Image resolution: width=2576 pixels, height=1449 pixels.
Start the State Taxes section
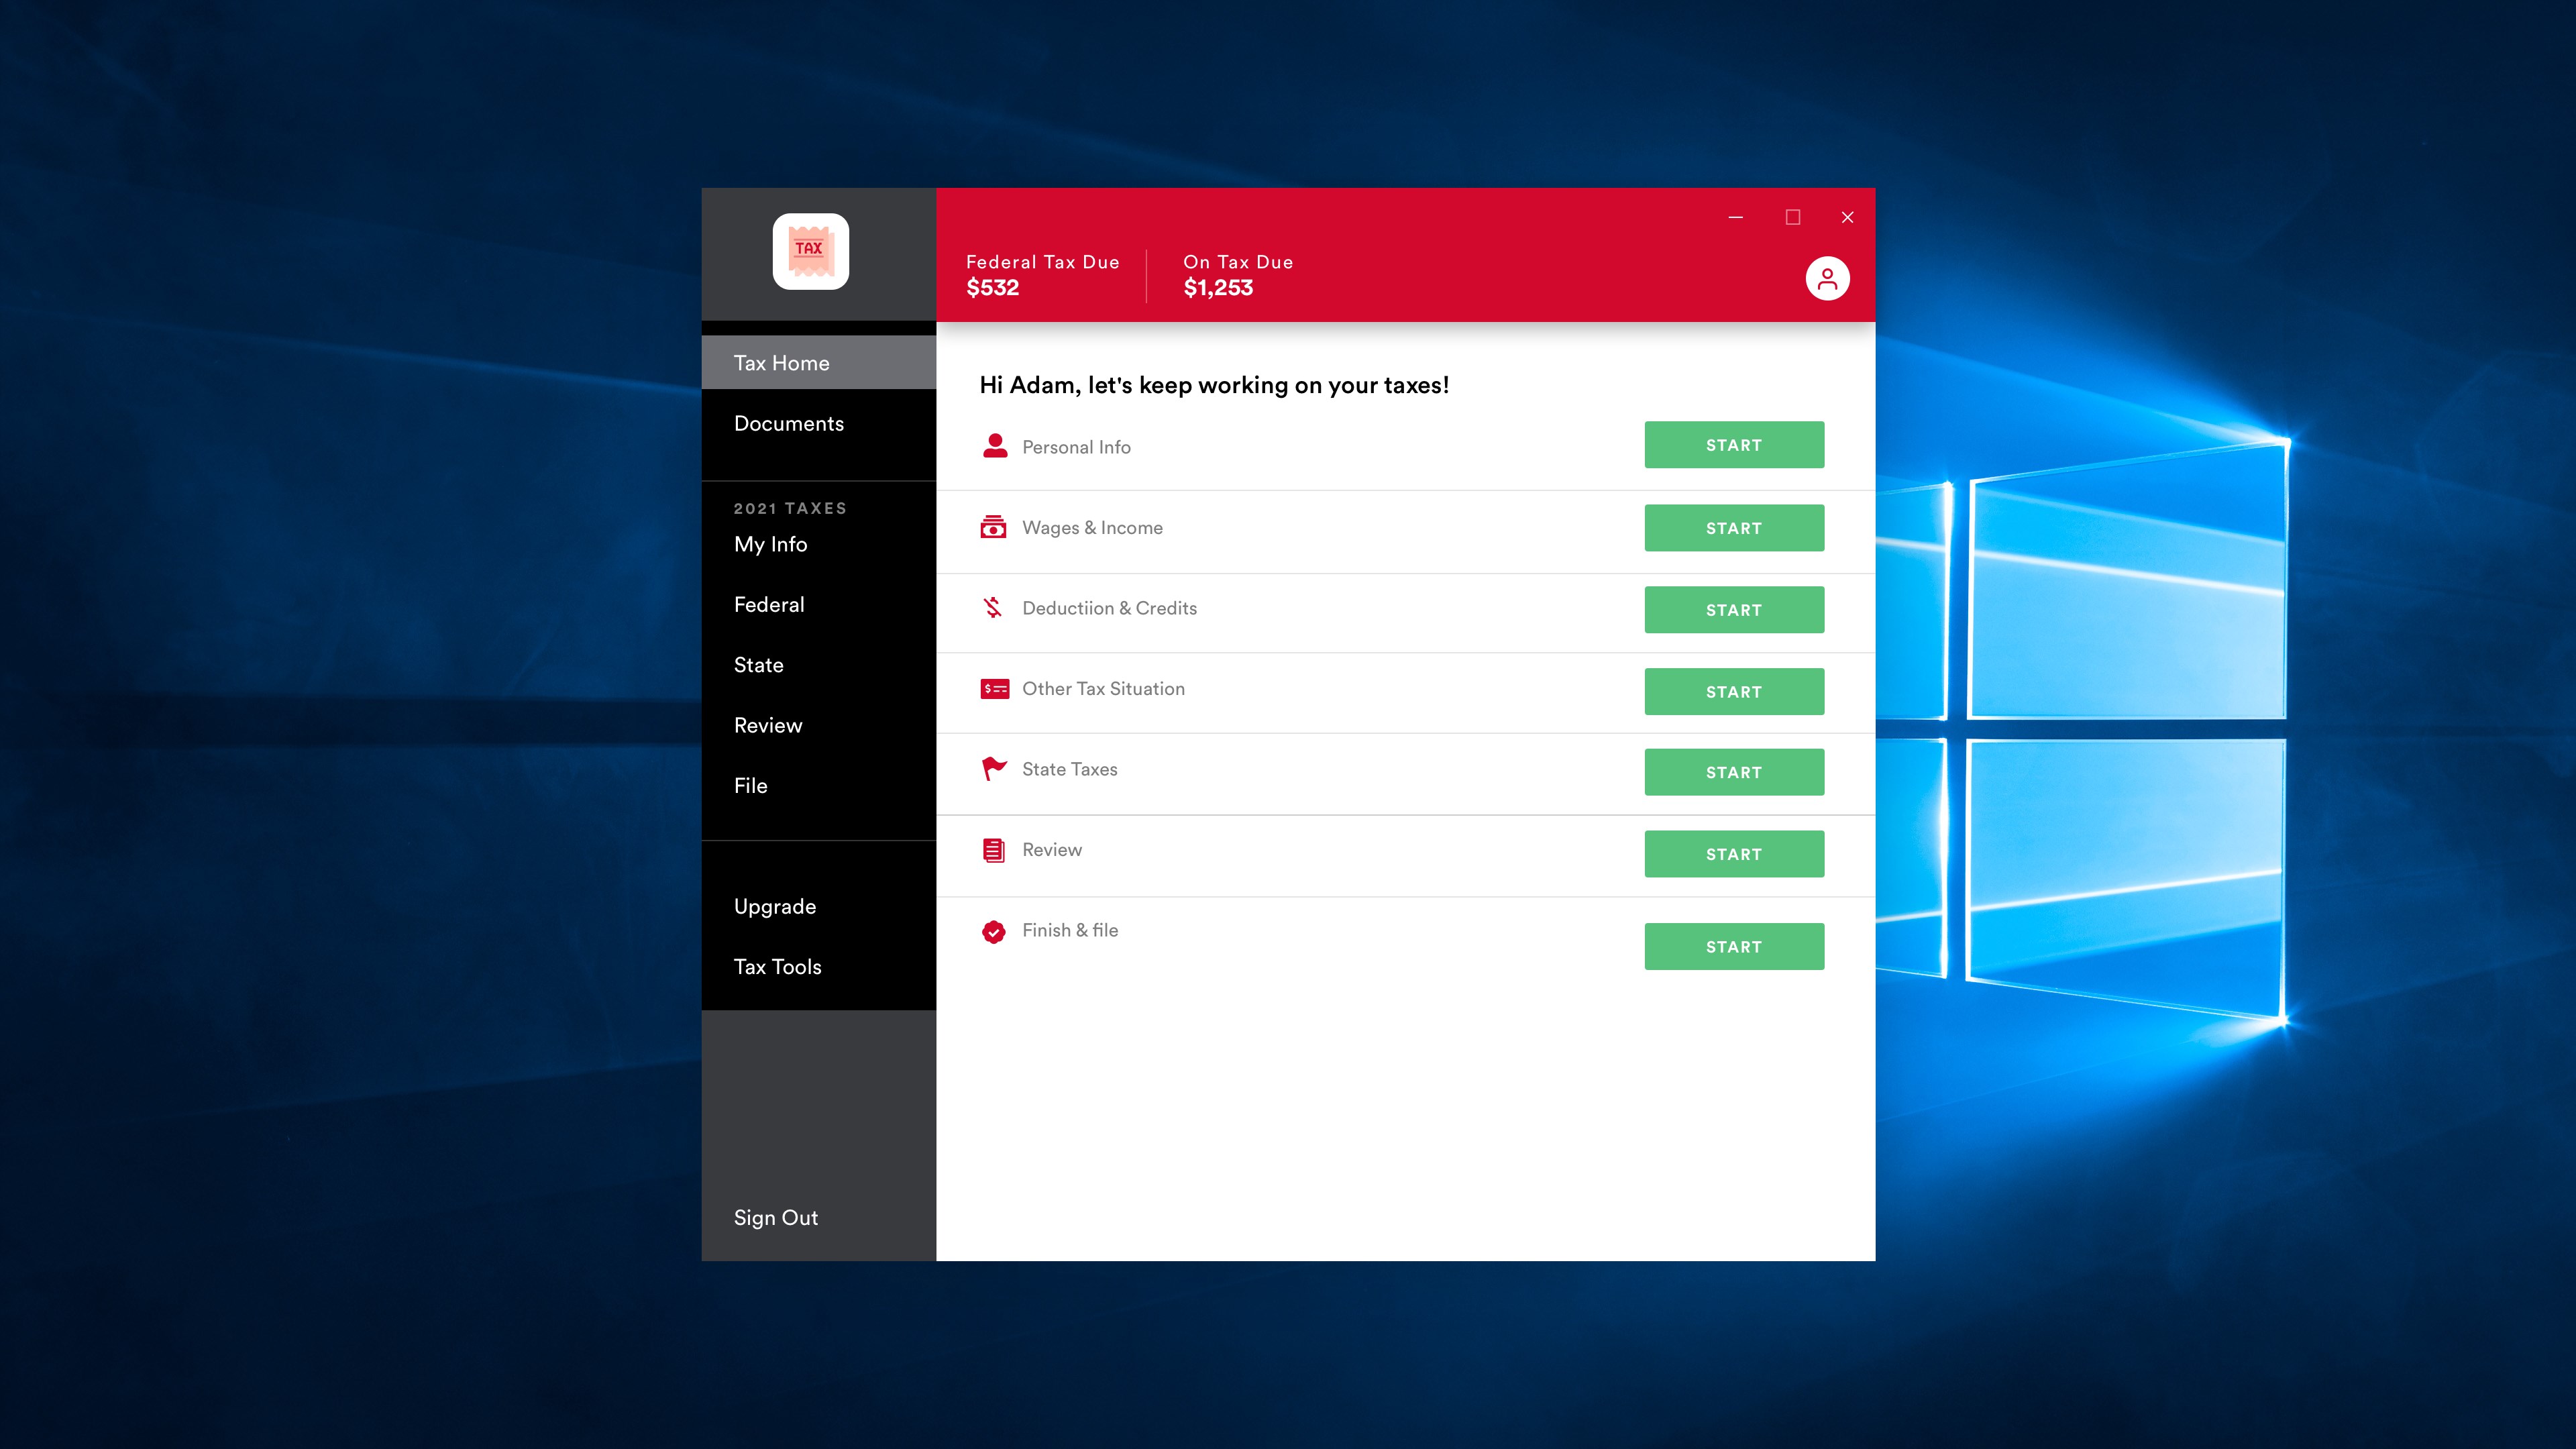(1734, 771)
